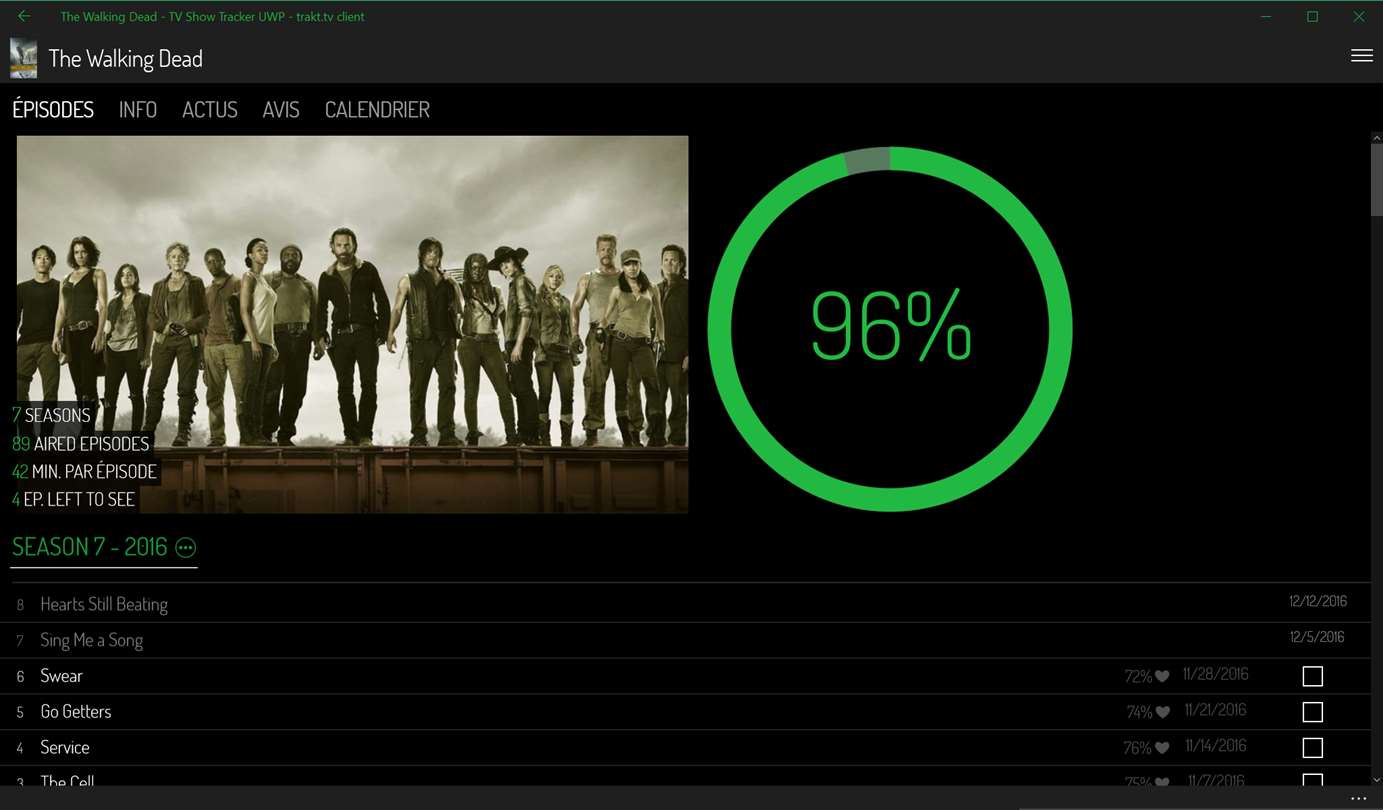Select the CALENDRIER tab
This screenshot has width=1383, height=810.
tap(377, 110)
